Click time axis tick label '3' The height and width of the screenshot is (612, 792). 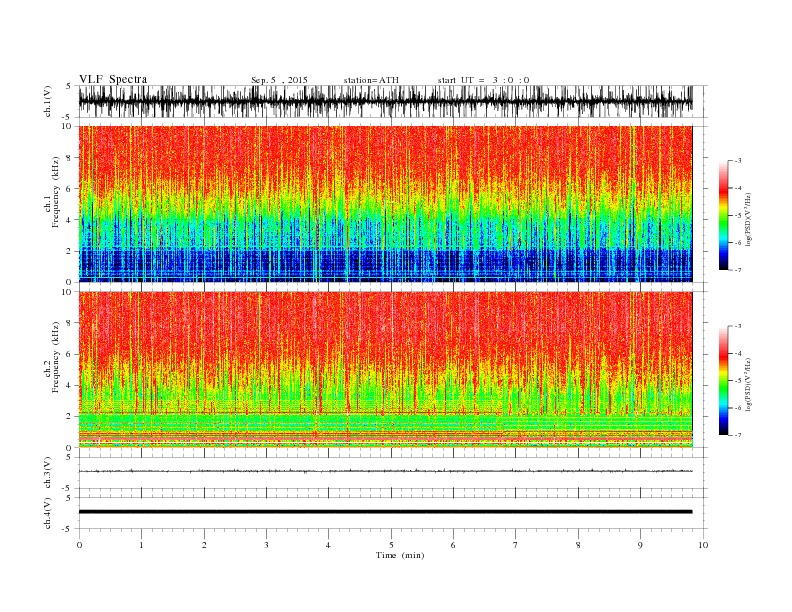coord(266,545)
